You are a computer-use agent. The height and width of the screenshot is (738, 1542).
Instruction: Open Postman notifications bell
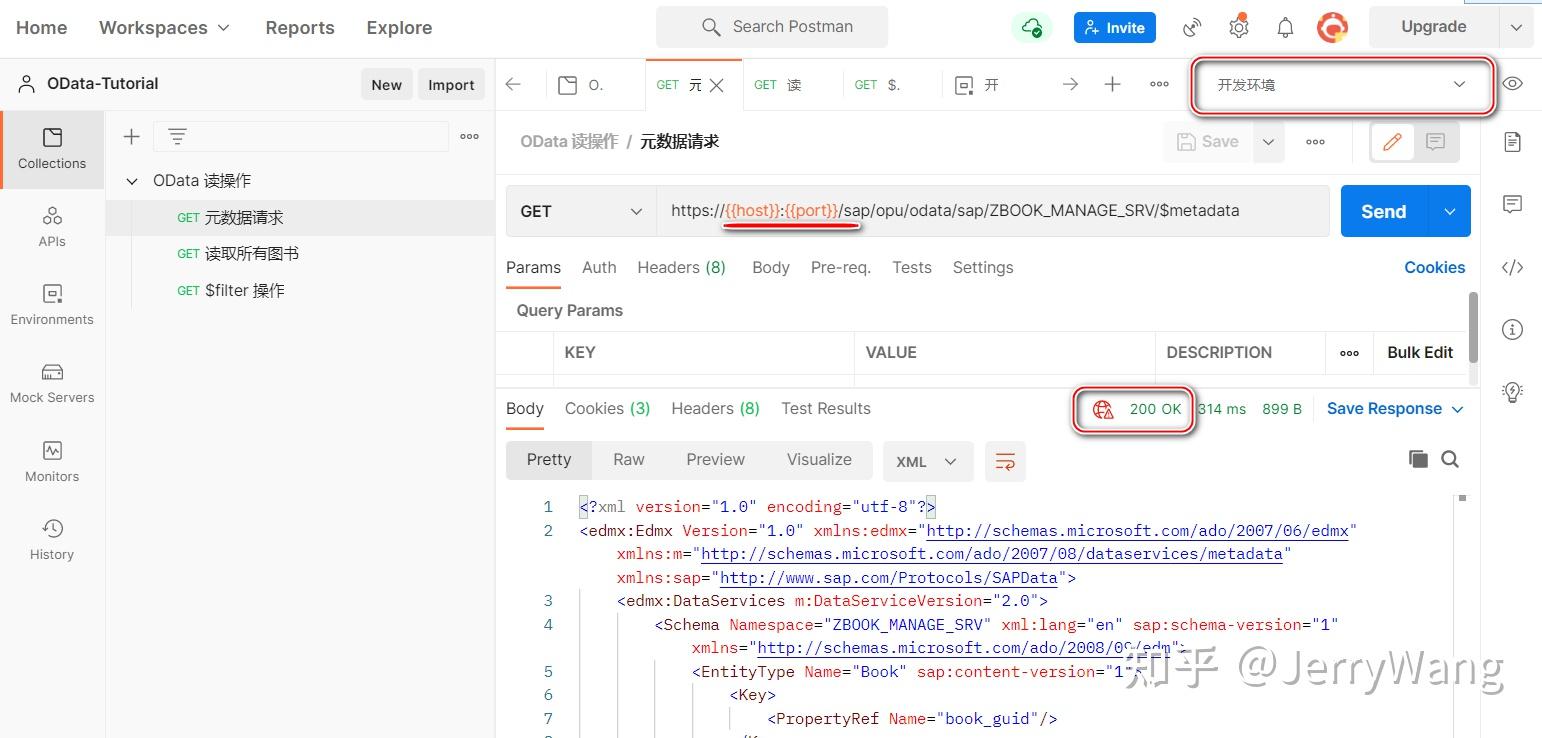coord(1285,27)
